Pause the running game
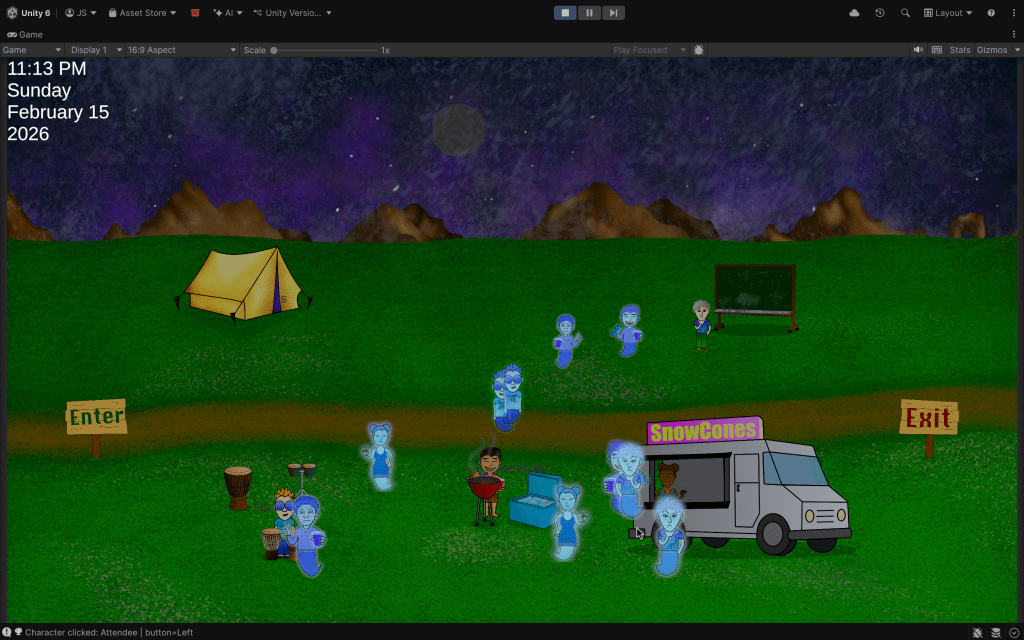This screenshot has width=1024, height=640. tap(589, 13)
